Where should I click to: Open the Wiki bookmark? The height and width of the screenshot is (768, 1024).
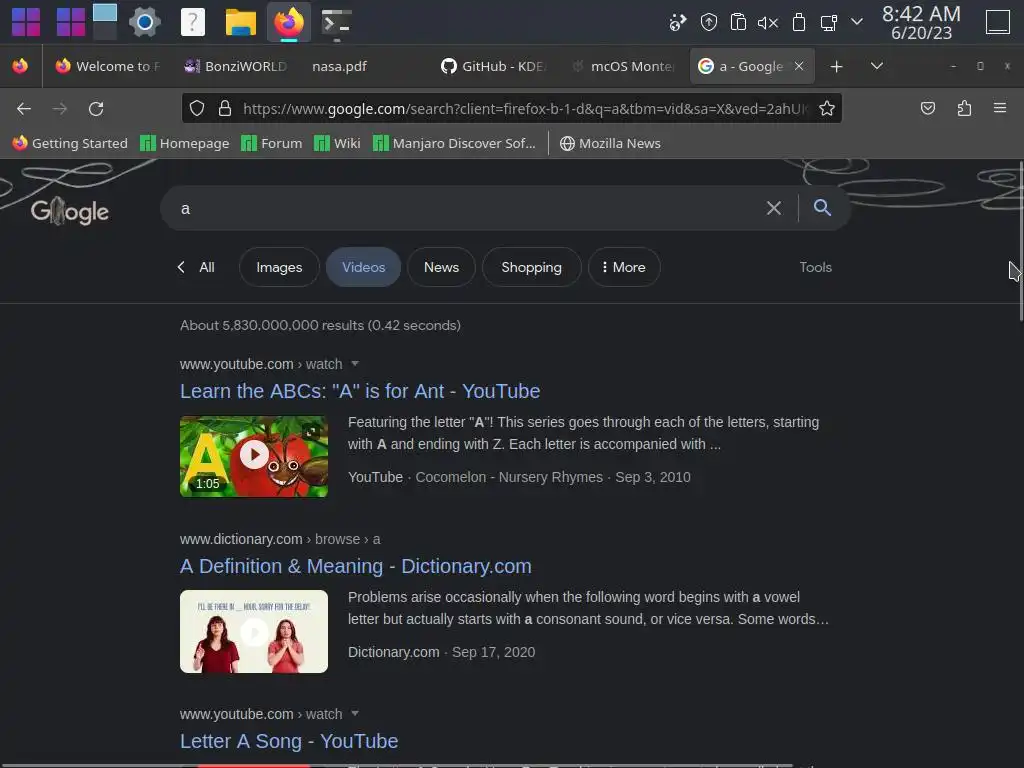pyautogui.click(x=337, y=143)
